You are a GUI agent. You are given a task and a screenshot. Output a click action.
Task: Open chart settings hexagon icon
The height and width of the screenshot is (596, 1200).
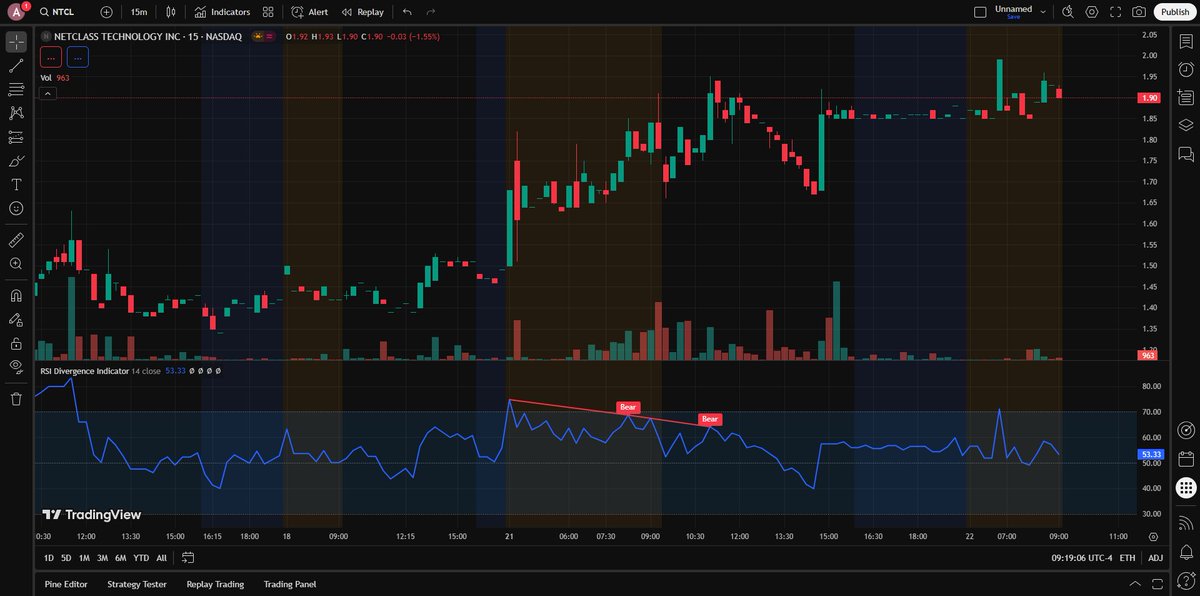[1091, 12]
